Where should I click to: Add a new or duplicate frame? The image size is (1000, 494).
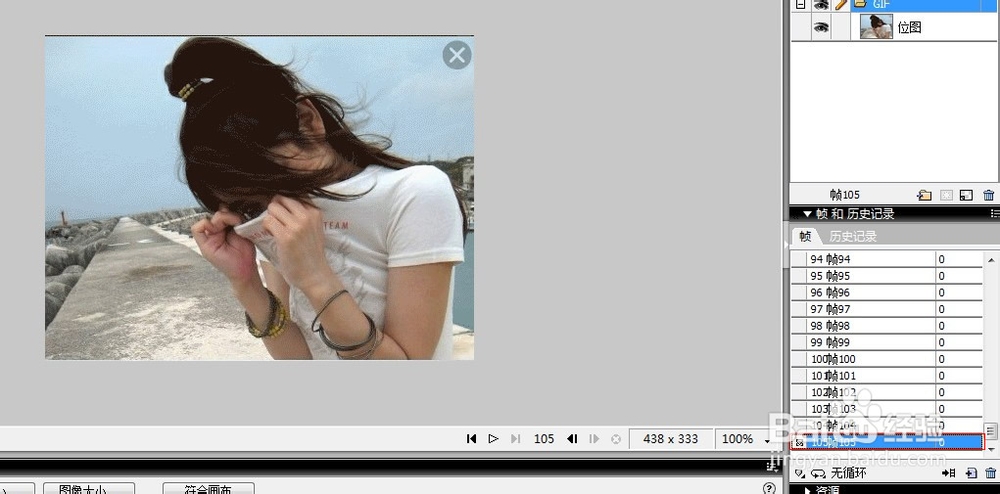(971, 473)
